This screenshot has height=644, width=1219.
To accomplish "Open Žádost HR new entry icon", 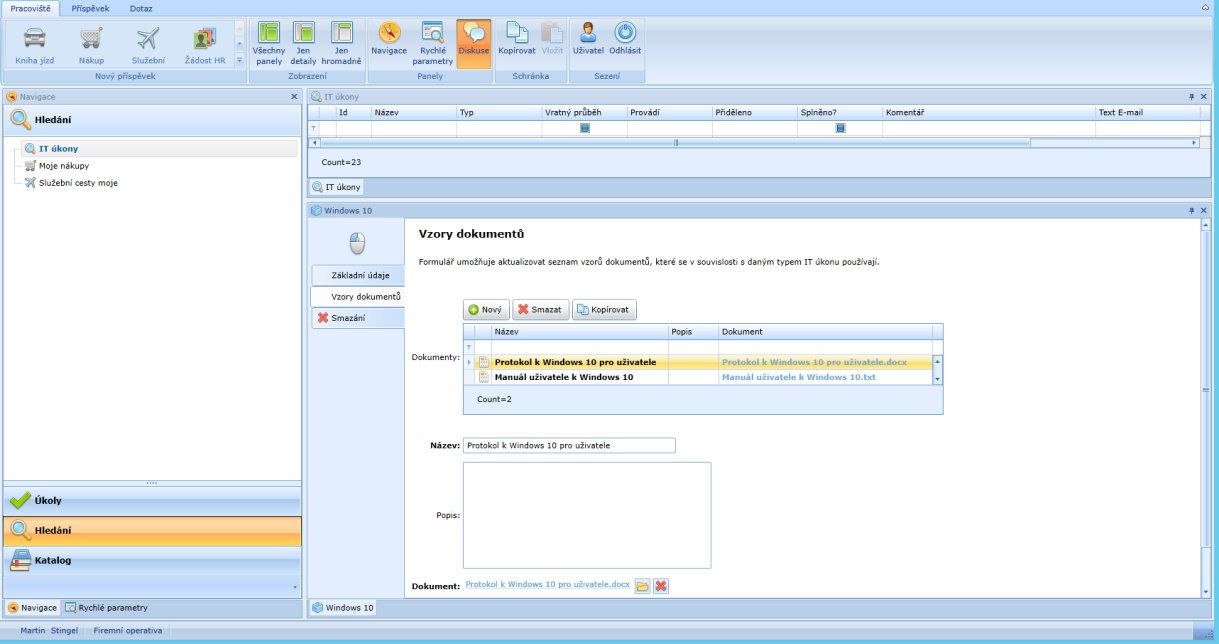I will [205, 39].
